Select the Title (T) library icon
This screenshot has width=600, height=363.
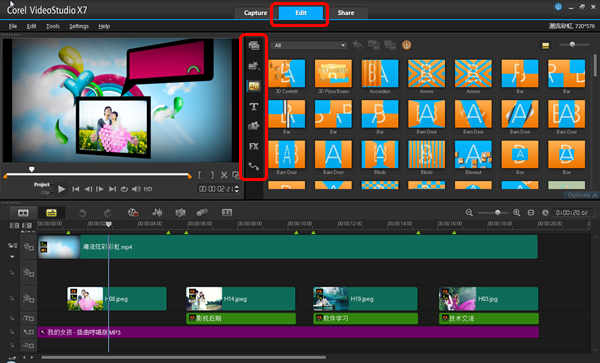point(254,106)
